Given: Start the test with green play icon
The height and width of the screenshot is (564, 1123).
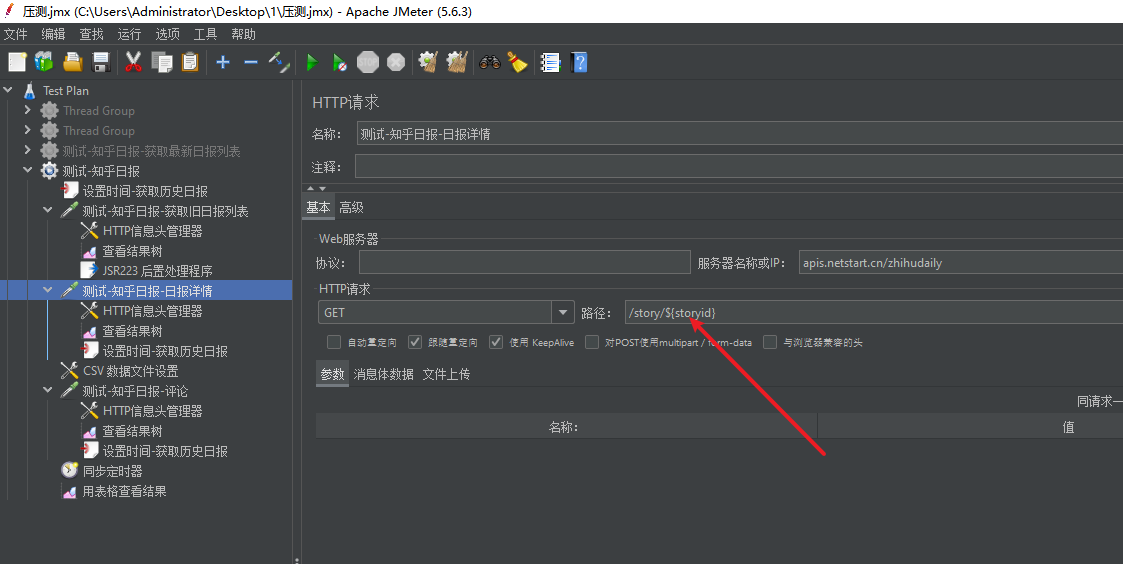Looking at the screenshot, I should 312,62.
